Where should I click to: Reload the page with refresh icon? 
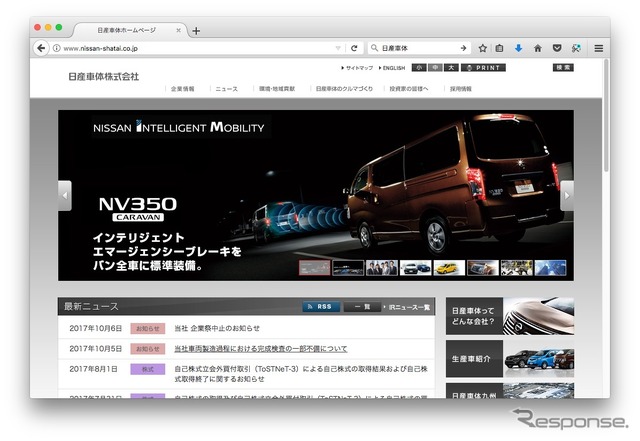[354, 48]
